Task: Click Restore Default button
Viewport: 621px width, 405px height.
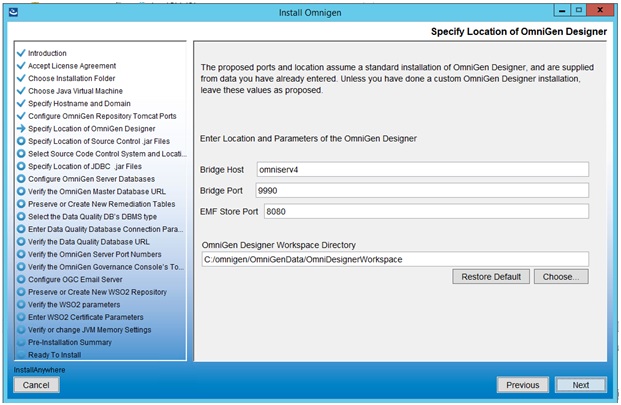Action: [491, 277]
